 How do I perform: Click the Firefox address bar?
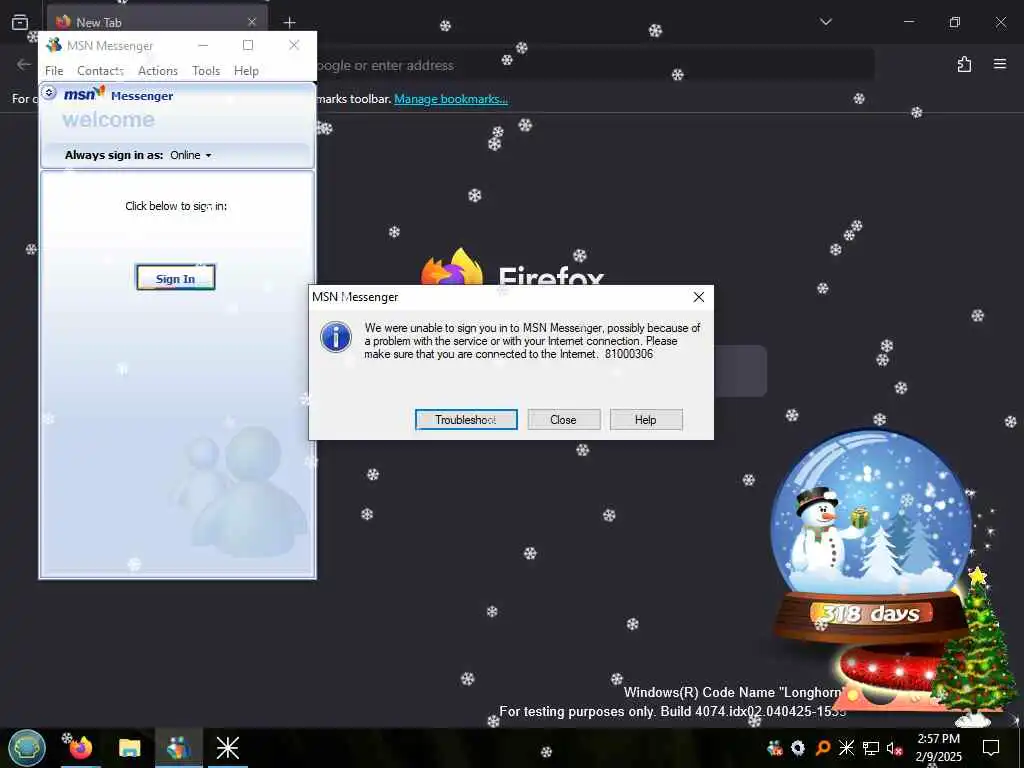point(594,65)
